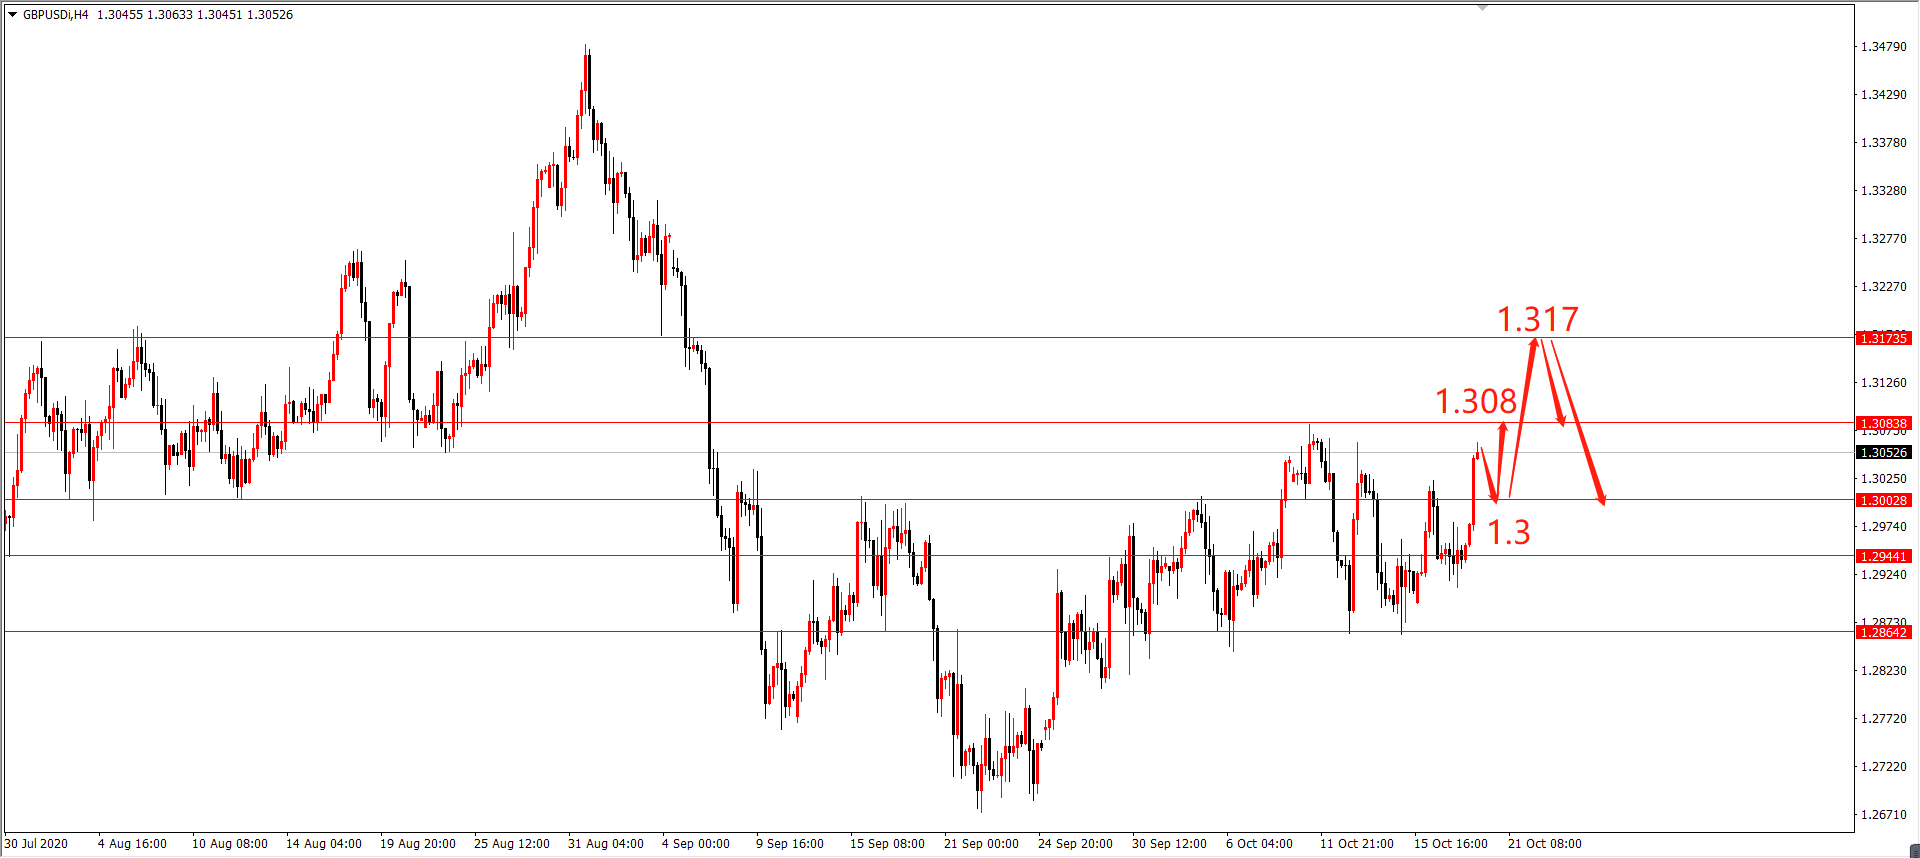This screenshot has width=1920, height=858.
Task: Click the 21 Oct 08:00 time label
Action: pyautogui.click(x=1545, y=844)
